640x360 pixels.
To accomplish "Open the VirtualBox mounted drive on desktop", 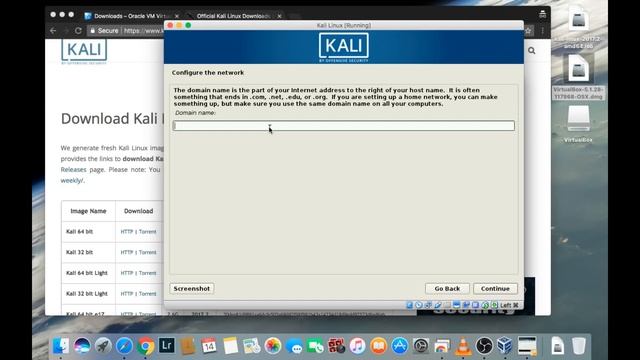I will (x=578, y=124).
